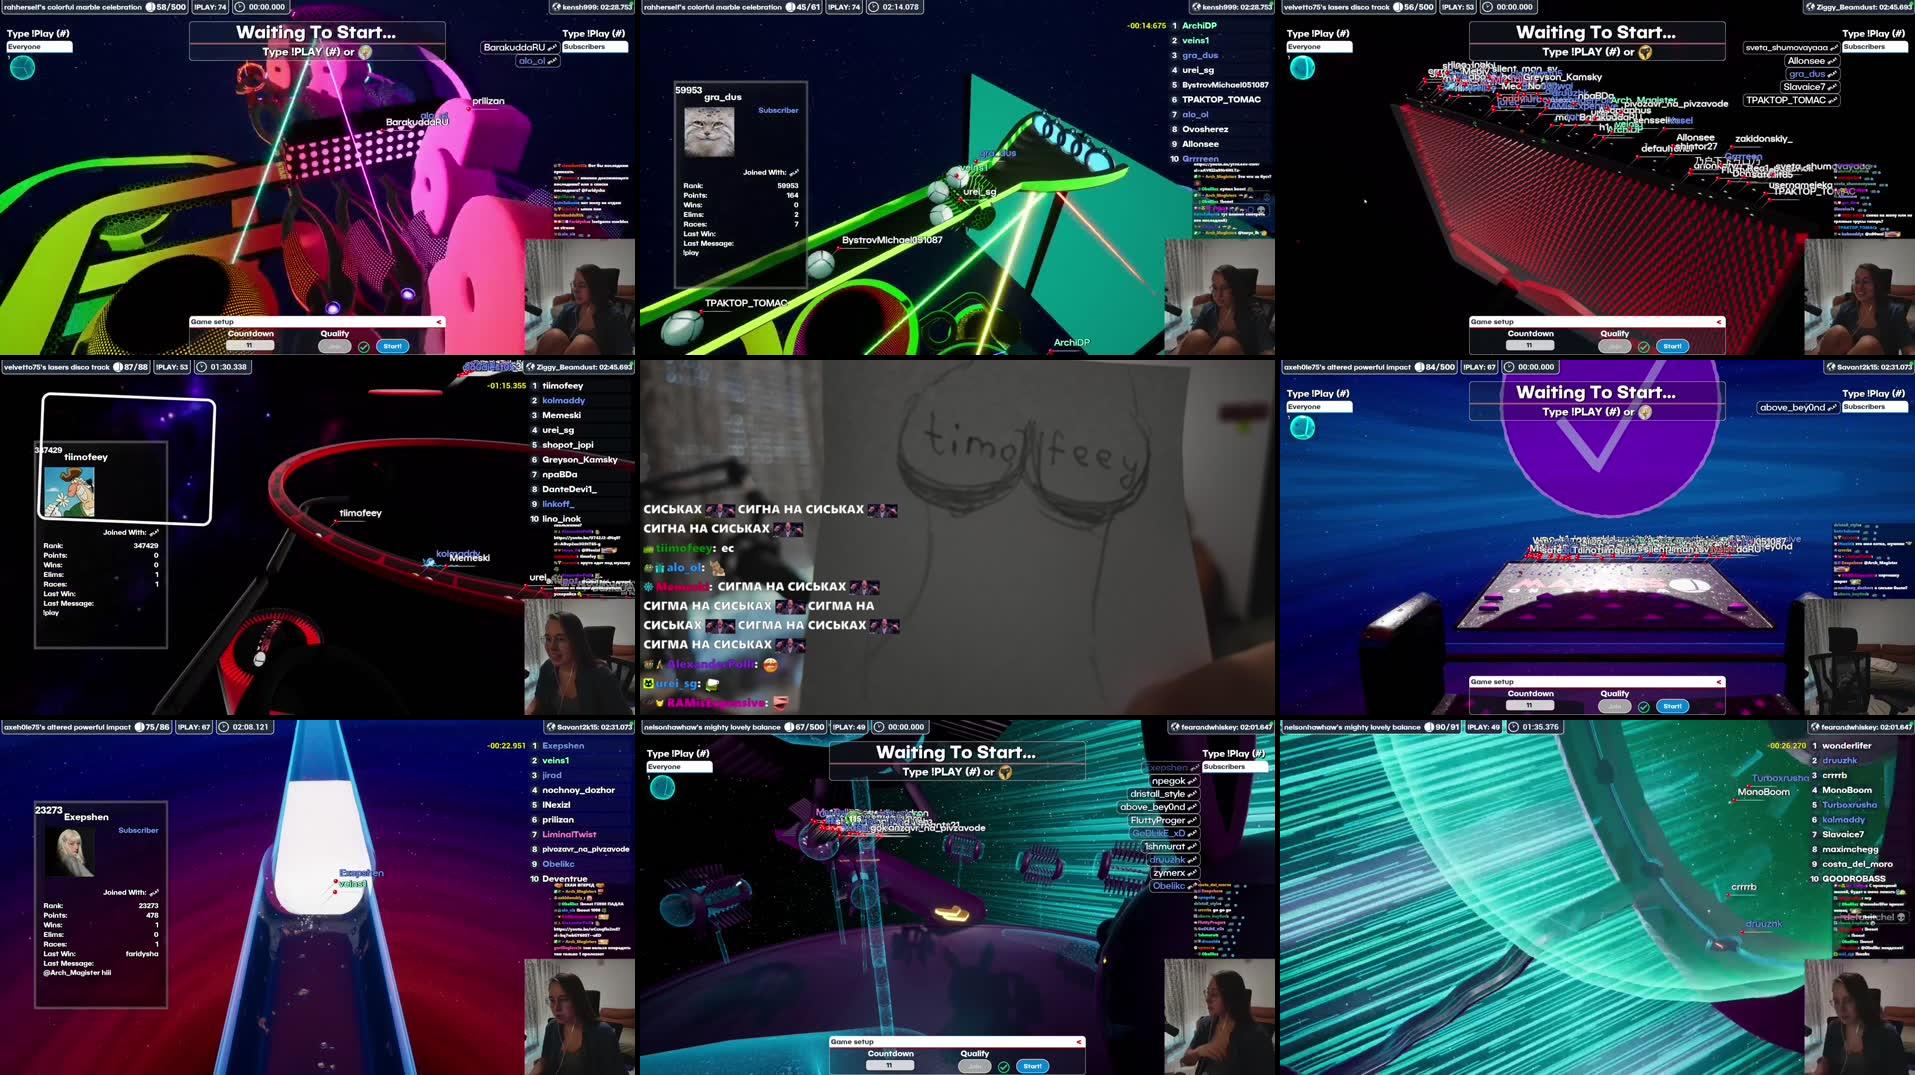The height and width of the screenshot is (1075, 1915).
Task: Click clock icon beside 02:14.078 race timer
Action: pos(873,7)
